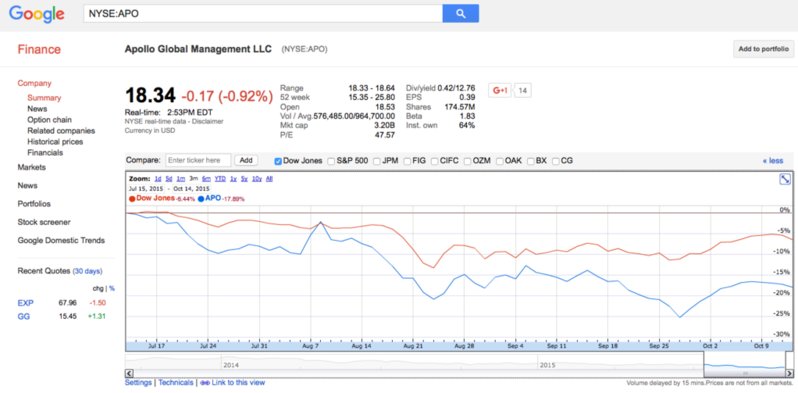This screenshot has width=798, height=393.
Task: Select the 1y zoom range
Action: click(x=233, y=179)
